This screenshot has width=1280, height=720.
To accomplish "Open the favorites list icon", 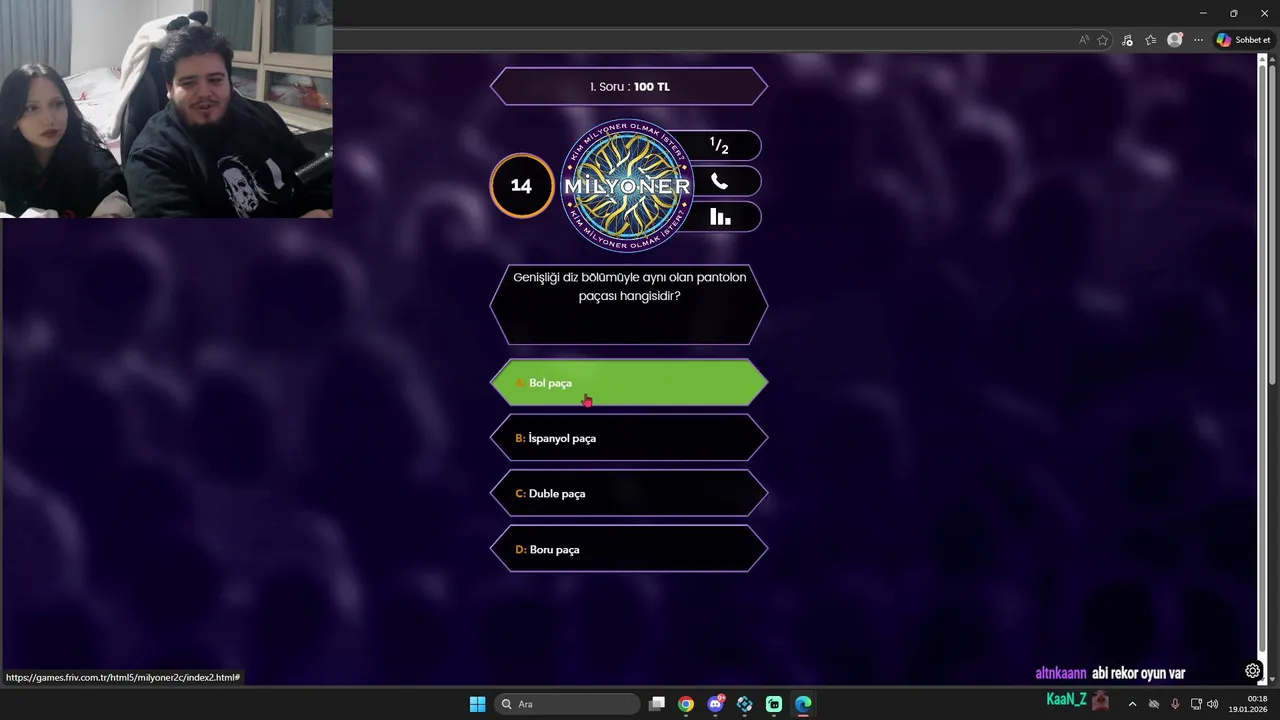I will pyautogui.click(x=1151, y=40).
